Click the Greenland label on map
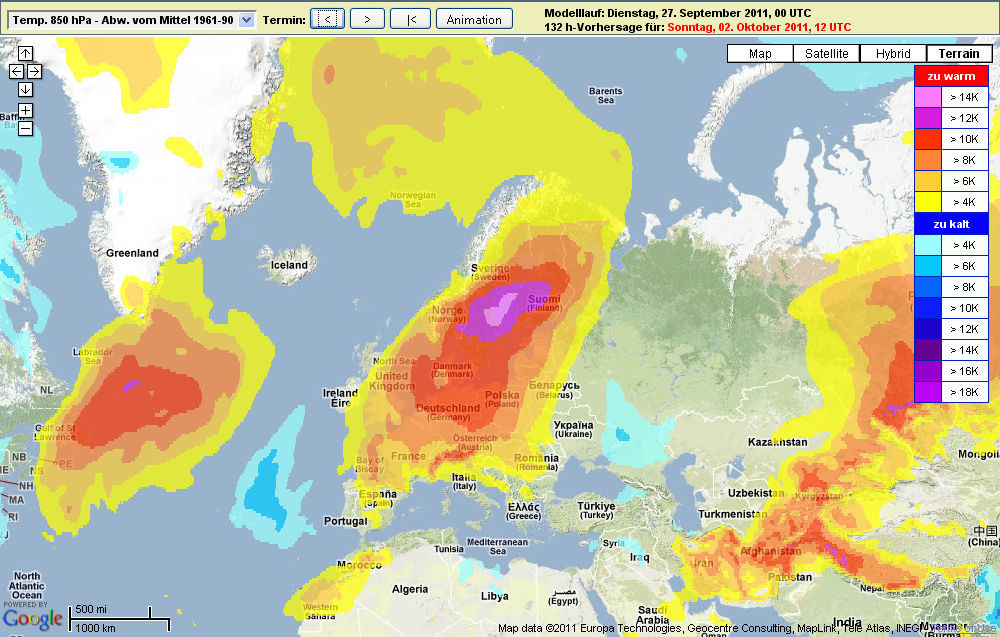This screenshot has width=1000, height=637. 132,253
